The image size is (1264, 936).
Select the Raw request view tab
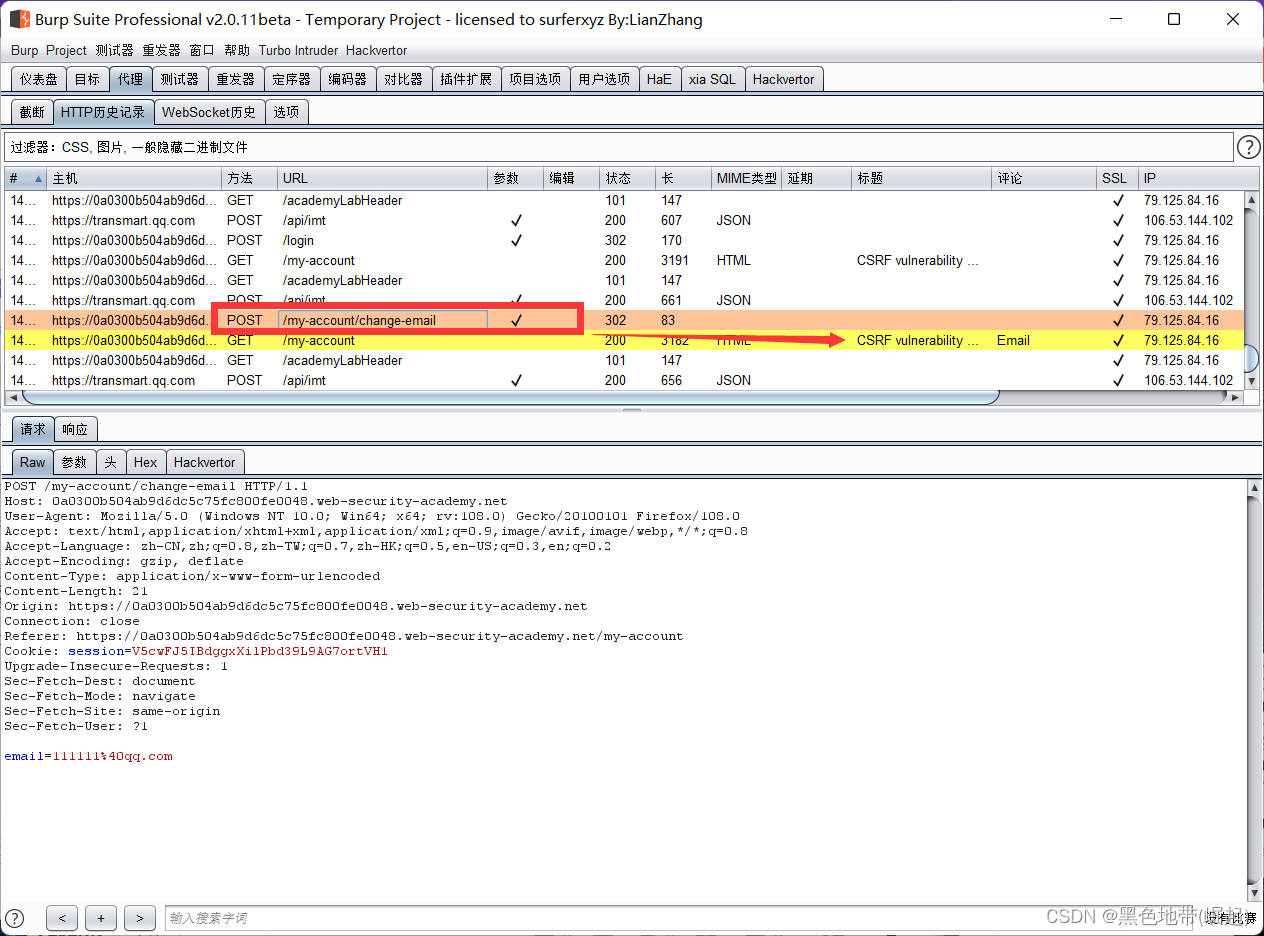[x=33, y=462]
